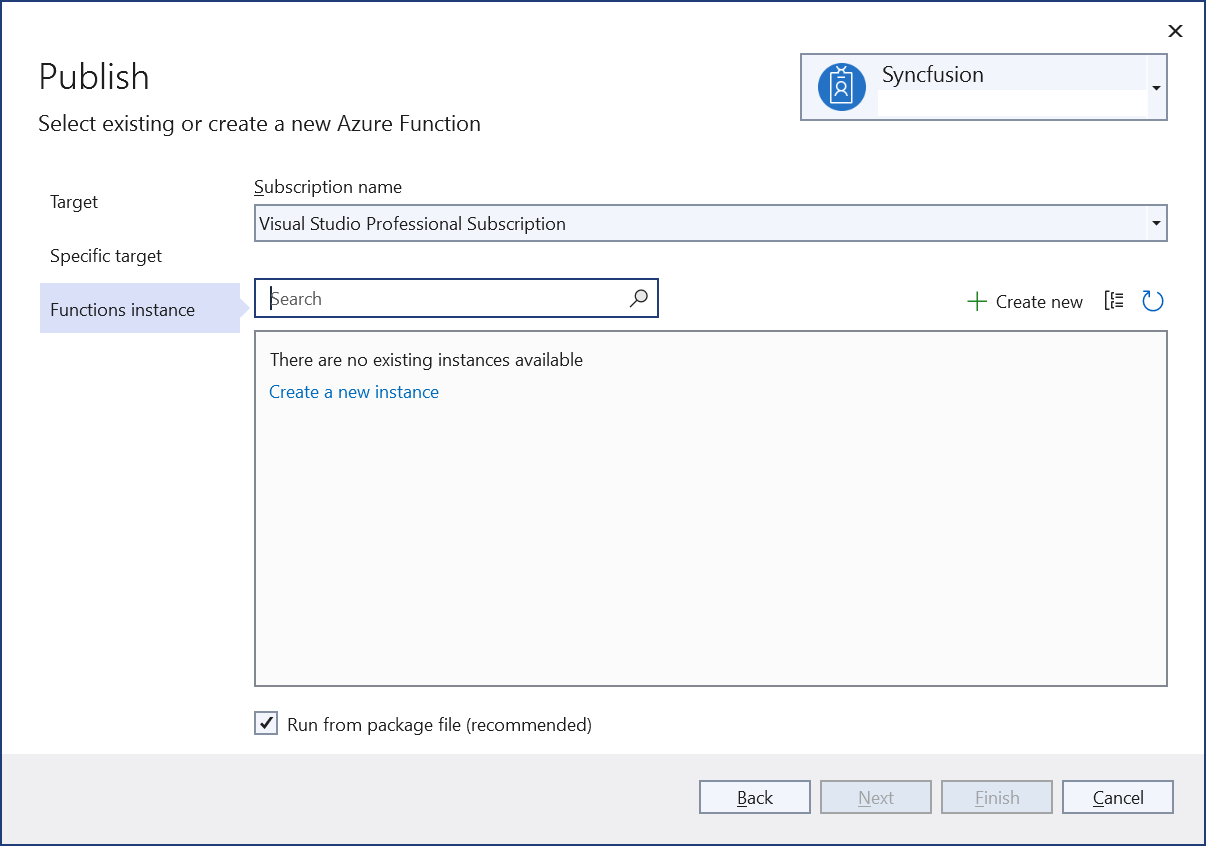1206x846 pixels.
Task: Click the green plus Create new icon
Action: click(x=977, y=301)
